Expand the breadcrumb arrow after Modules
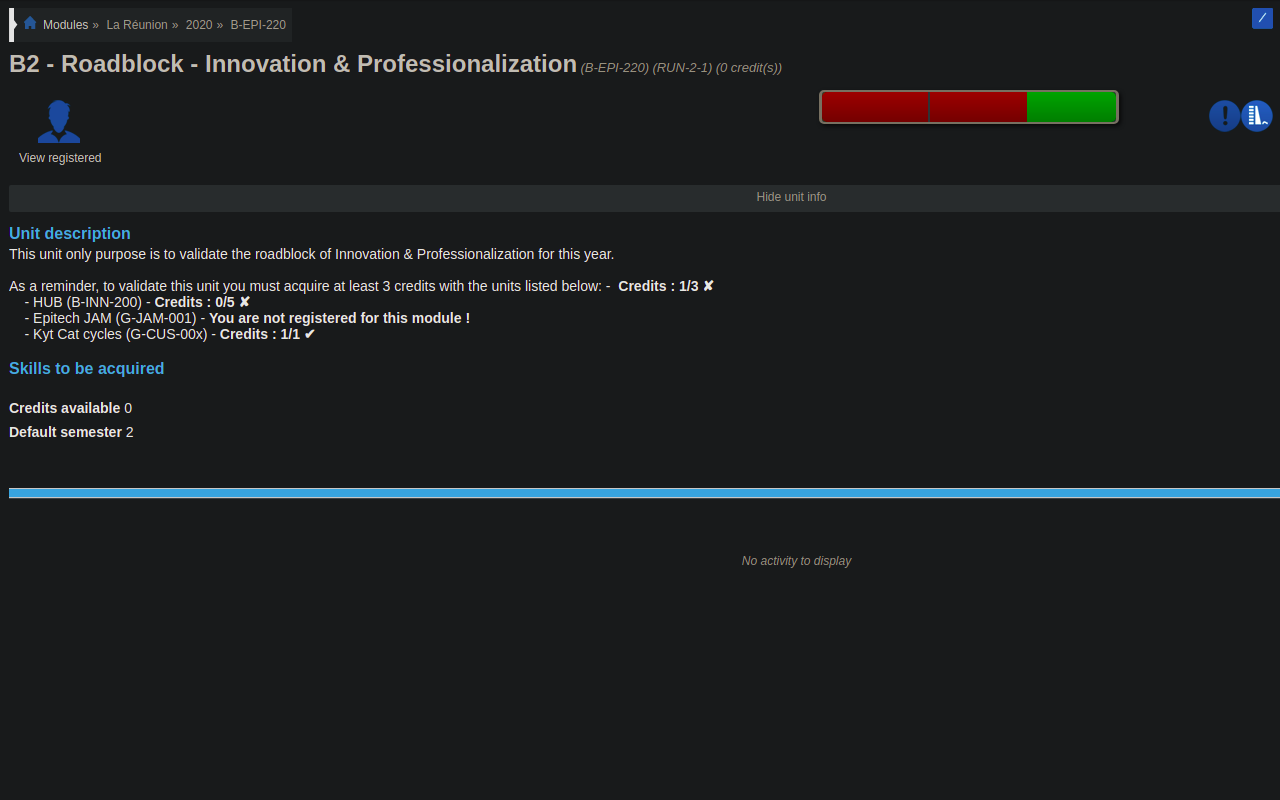 coord(96,24)
